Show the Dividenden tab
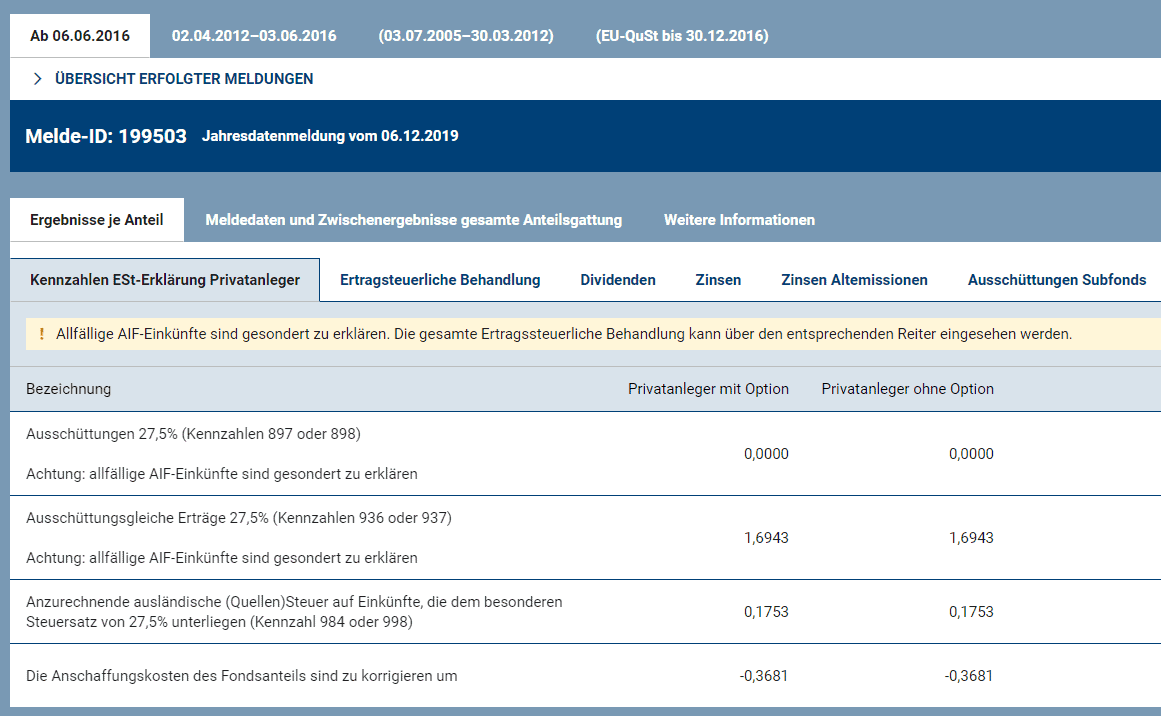1161x716 pixels. tap(618, 280)
